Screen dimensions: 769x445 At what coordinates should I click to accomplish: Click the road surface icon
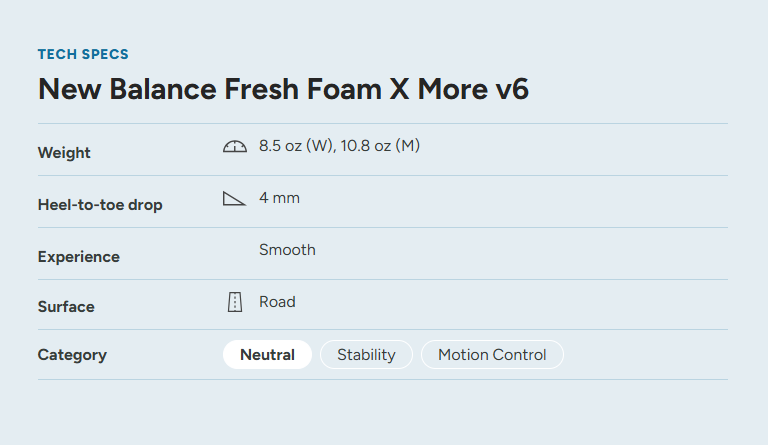[235, 302]
